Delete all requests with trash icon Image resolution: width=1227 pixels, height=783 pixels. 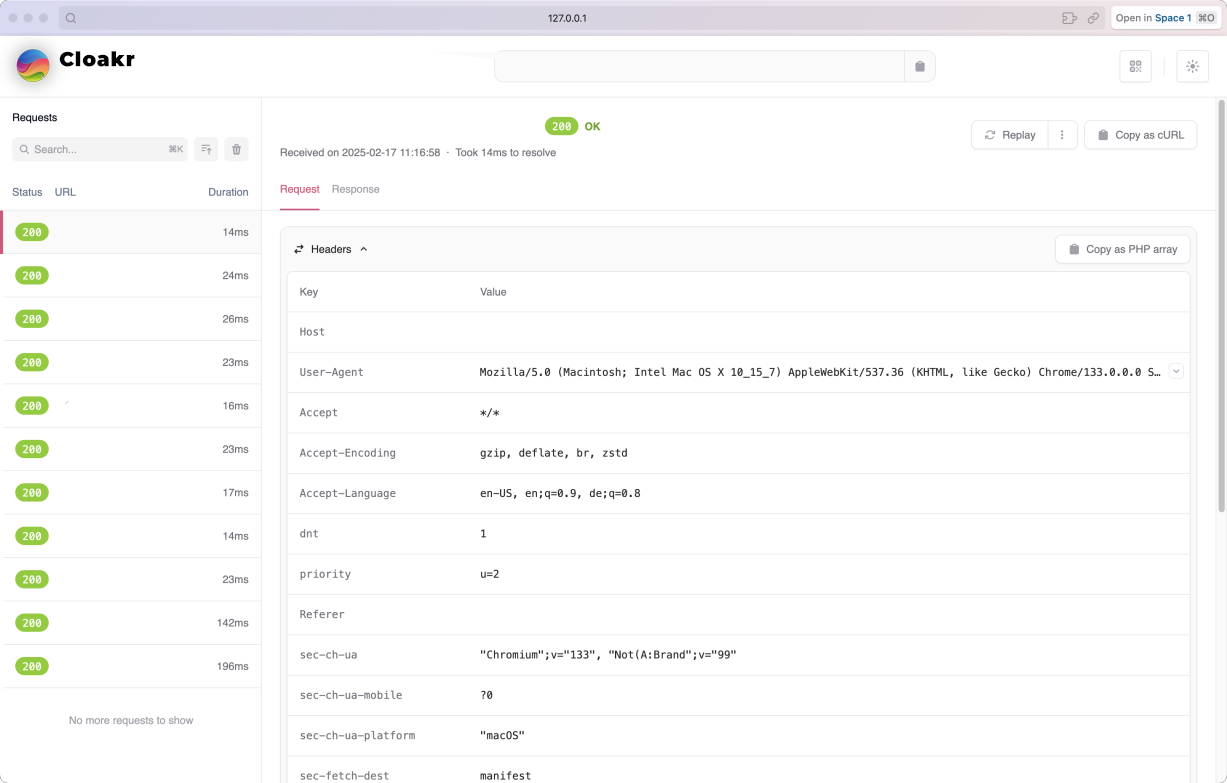coord(236,149)
